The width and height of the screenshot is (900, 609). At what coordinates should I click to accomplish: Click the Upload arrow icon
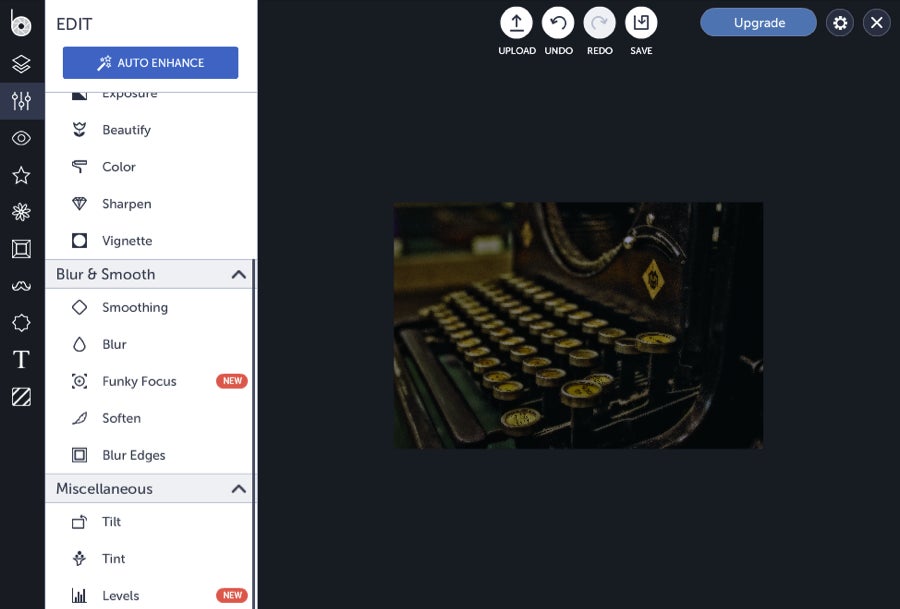pyautogui.click(x=517, y=23)
